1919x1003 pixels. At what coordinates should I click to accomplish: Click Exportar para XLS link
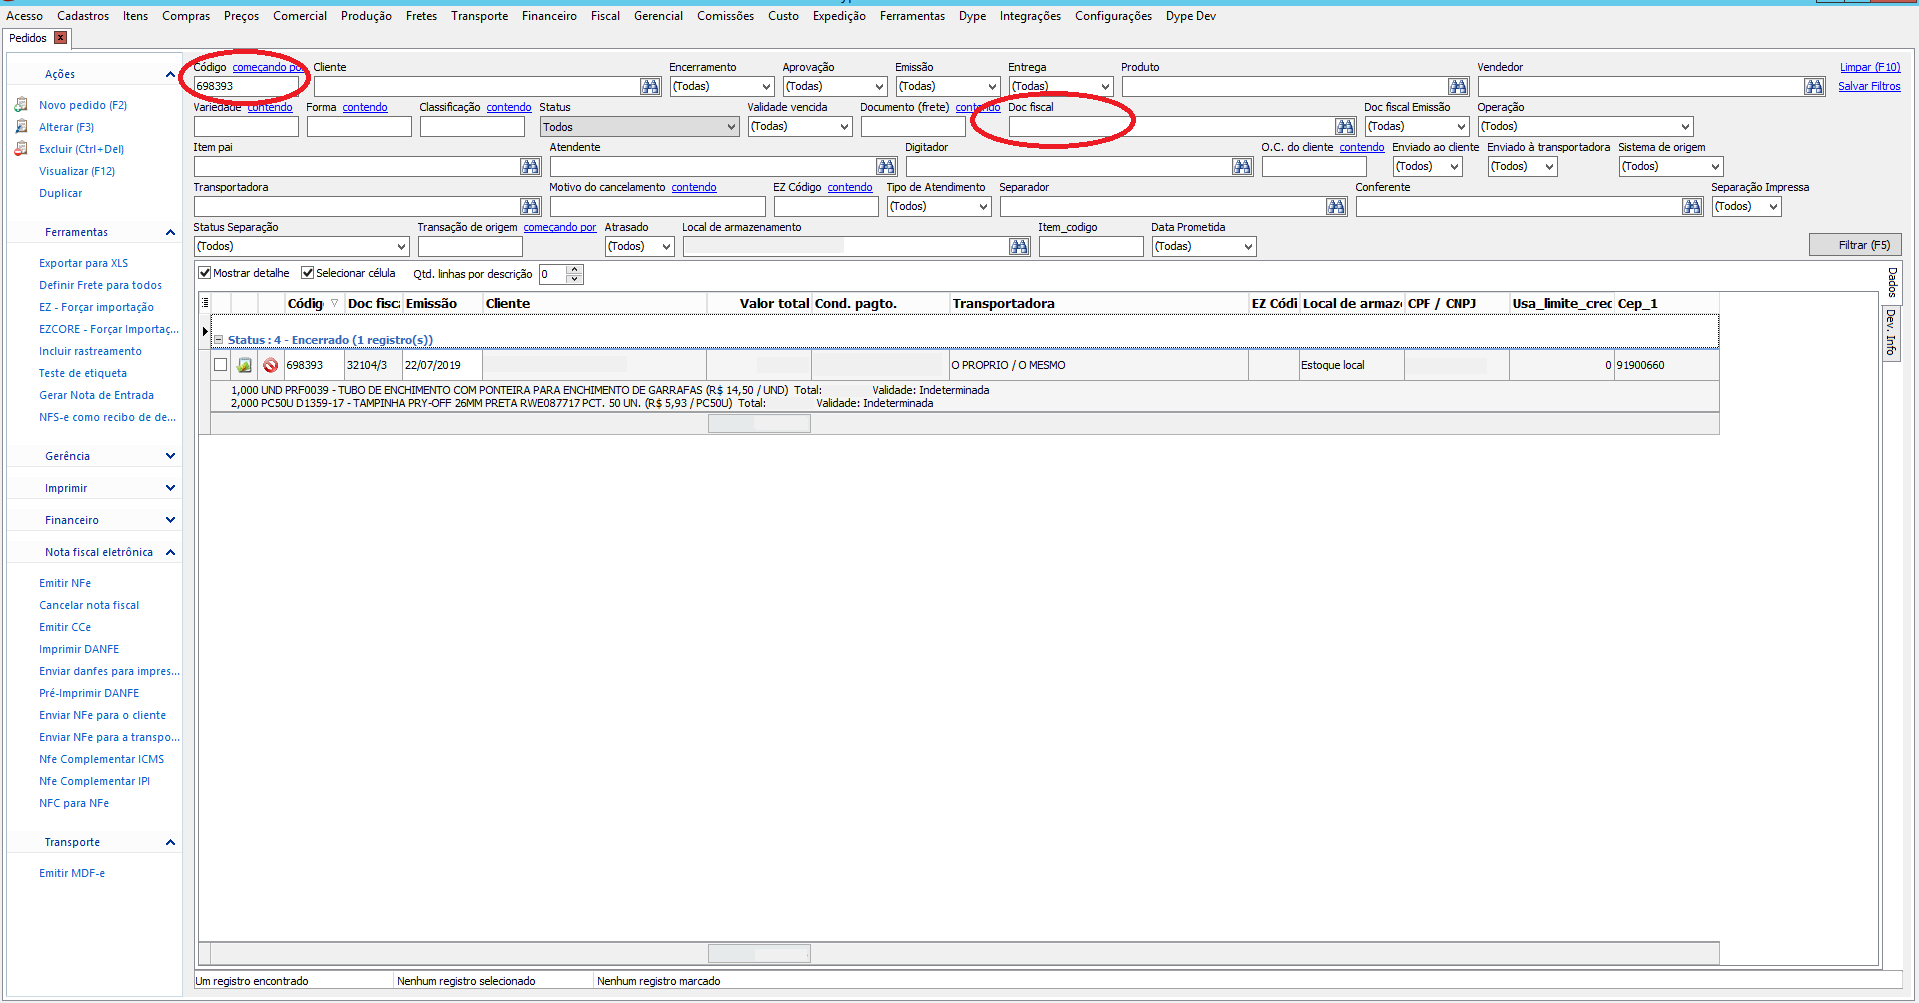(x=84, y=263)
